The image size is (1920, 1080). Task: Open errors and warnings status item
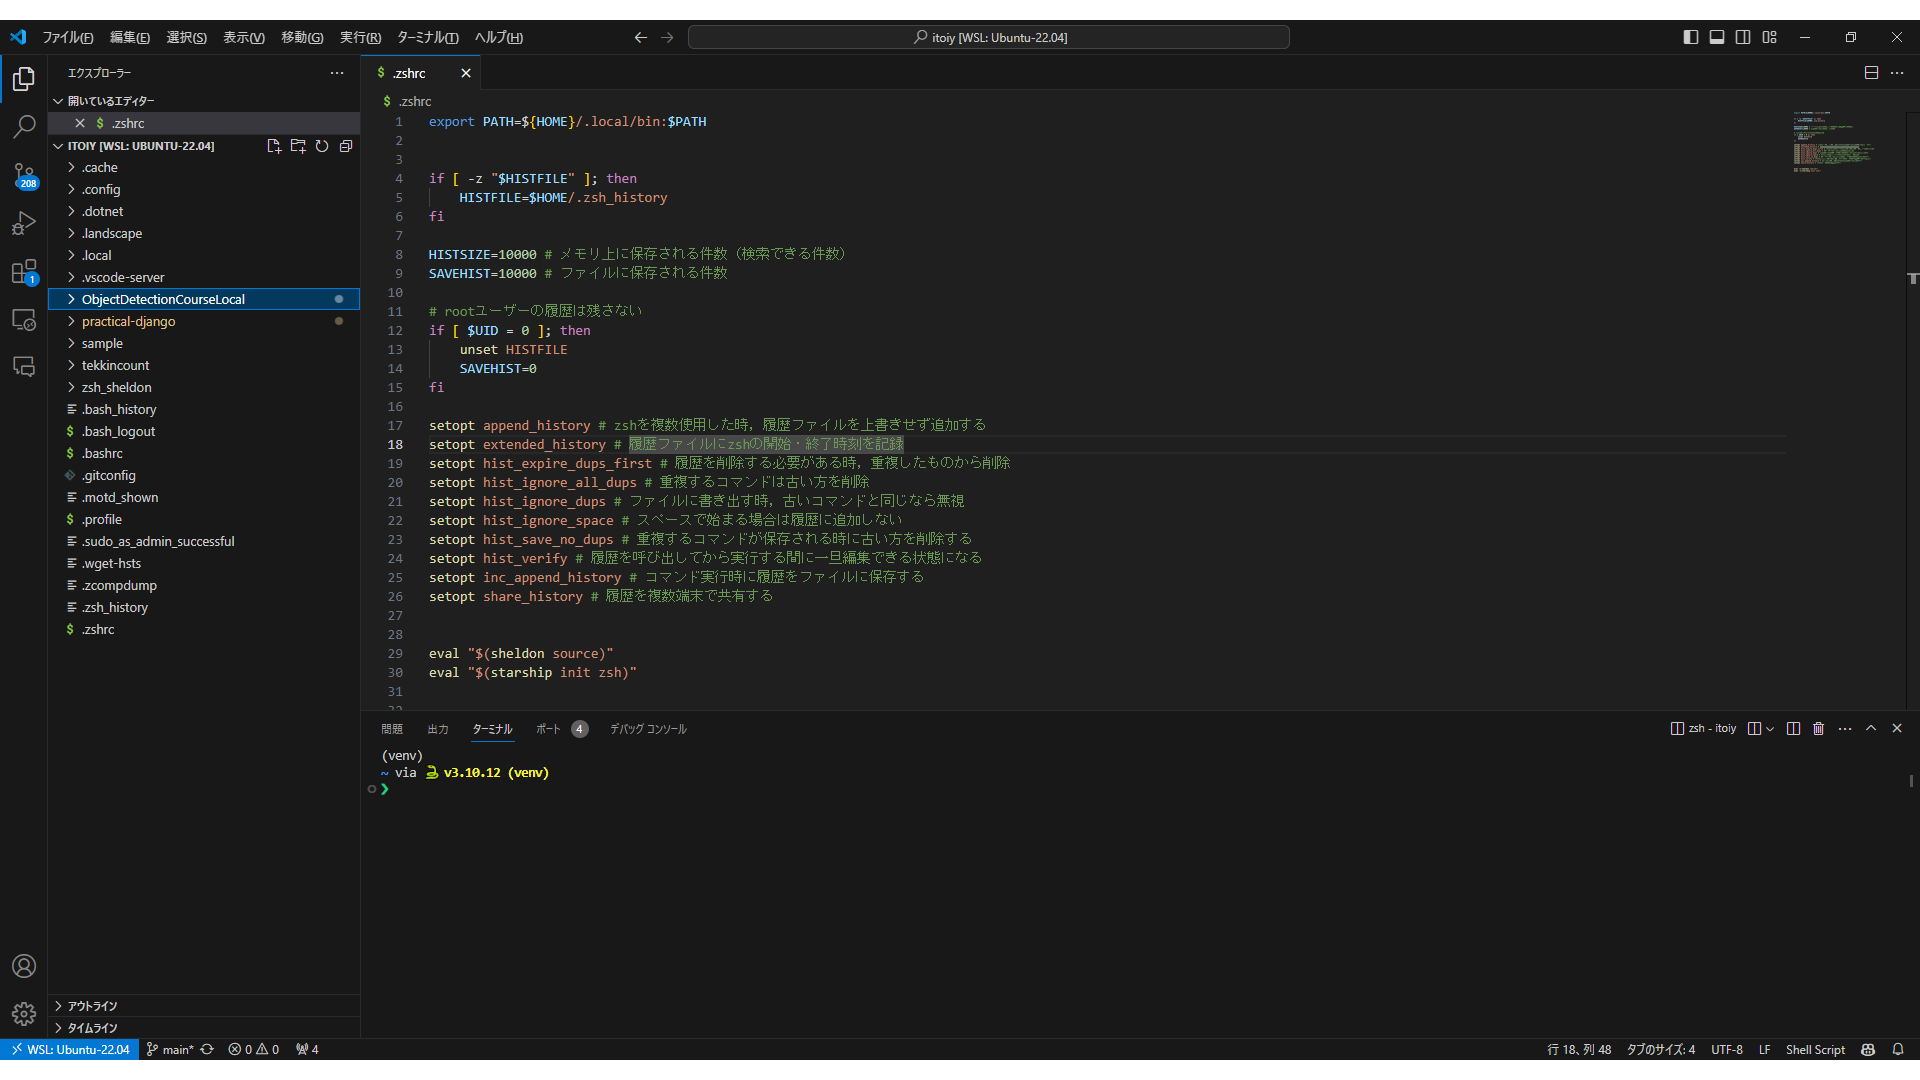point(254,1050)
